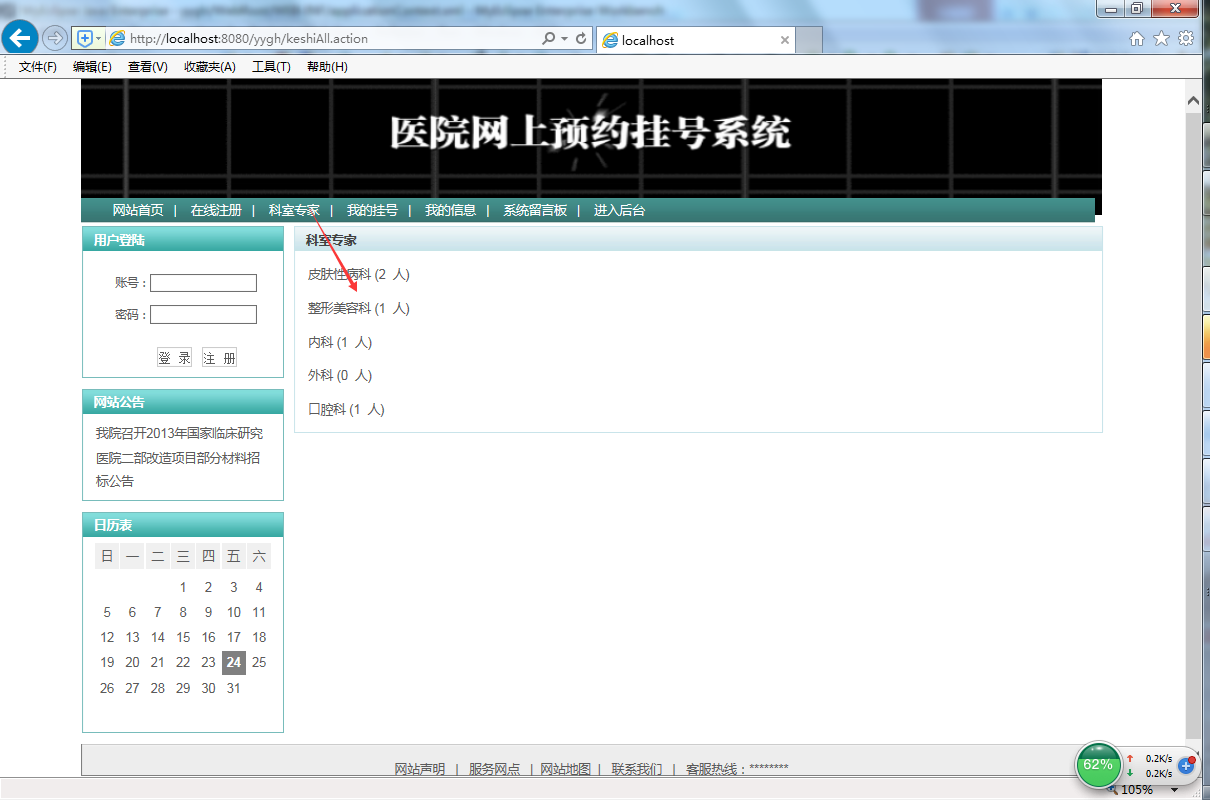Screen dimensions: 1210x800
Task: Open 口腔科 (1 人) department
Action: point(346,409)
